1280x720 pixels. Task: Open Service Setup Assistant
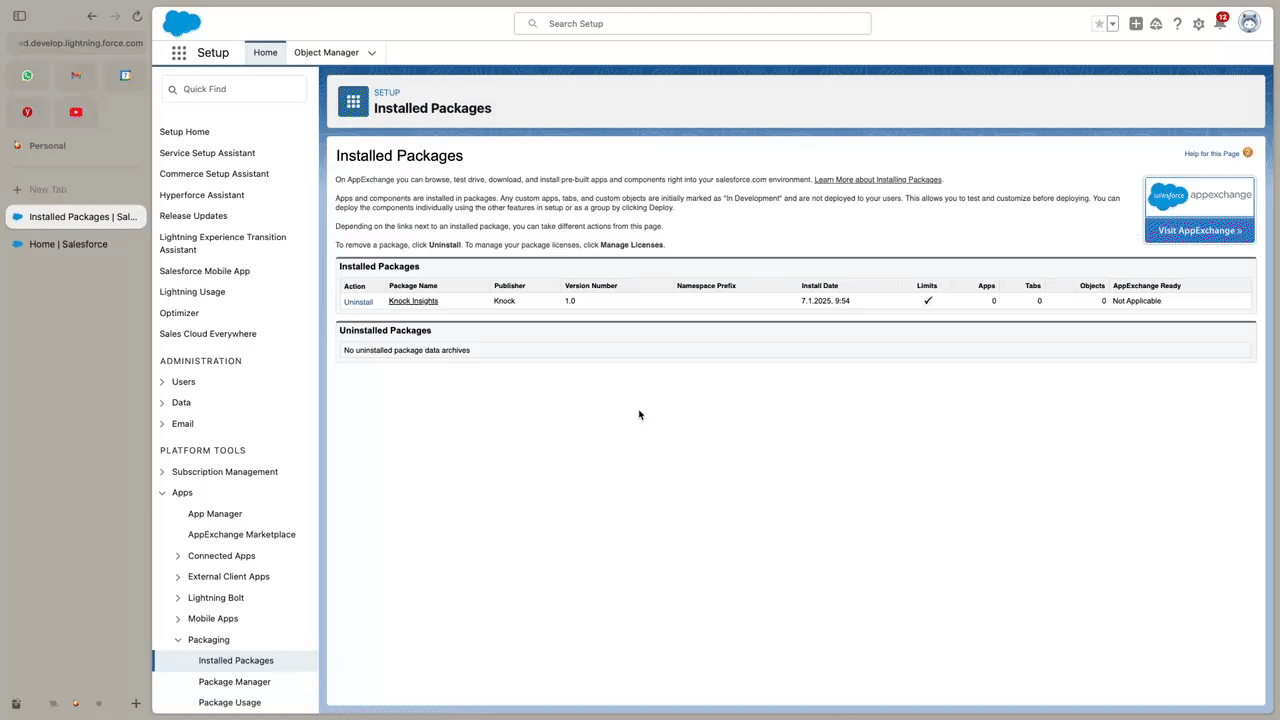[x=207, y=153]
